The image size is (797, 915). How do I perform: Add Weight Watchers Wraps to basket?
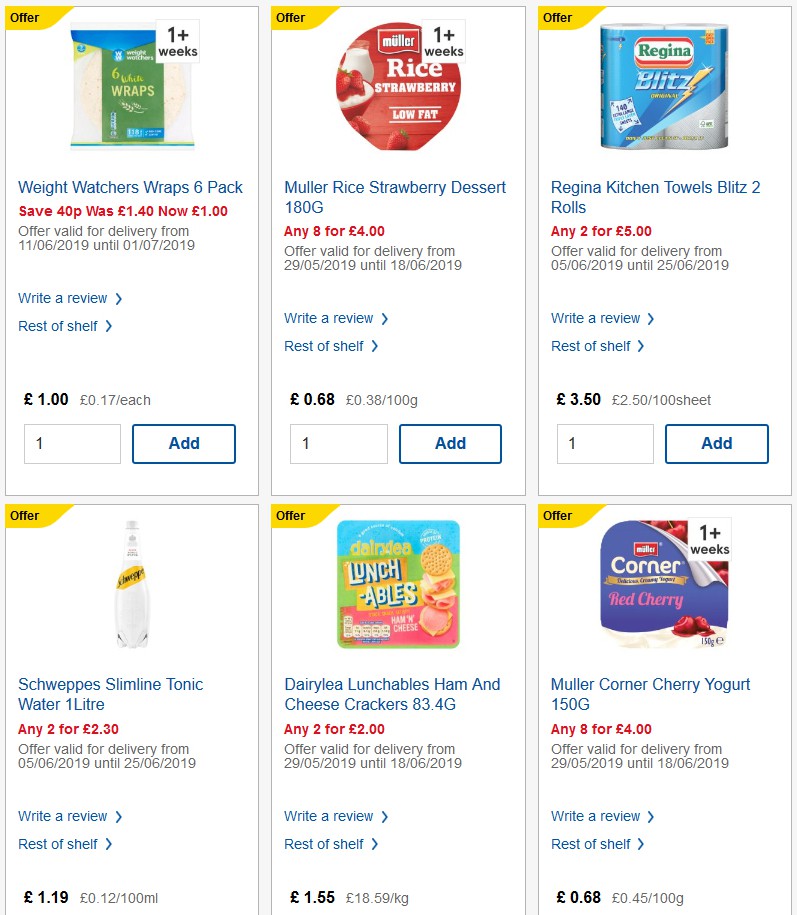pyautogui.click(x=184, y=443)
